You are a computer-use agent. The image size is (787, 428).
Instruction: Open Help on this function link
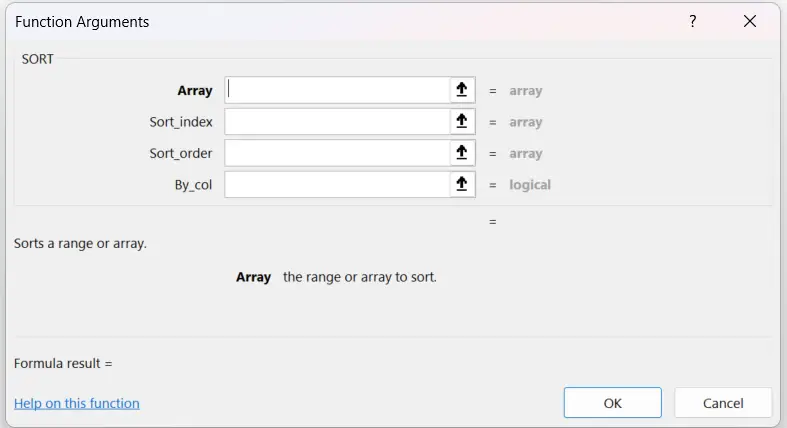point(77,403)
